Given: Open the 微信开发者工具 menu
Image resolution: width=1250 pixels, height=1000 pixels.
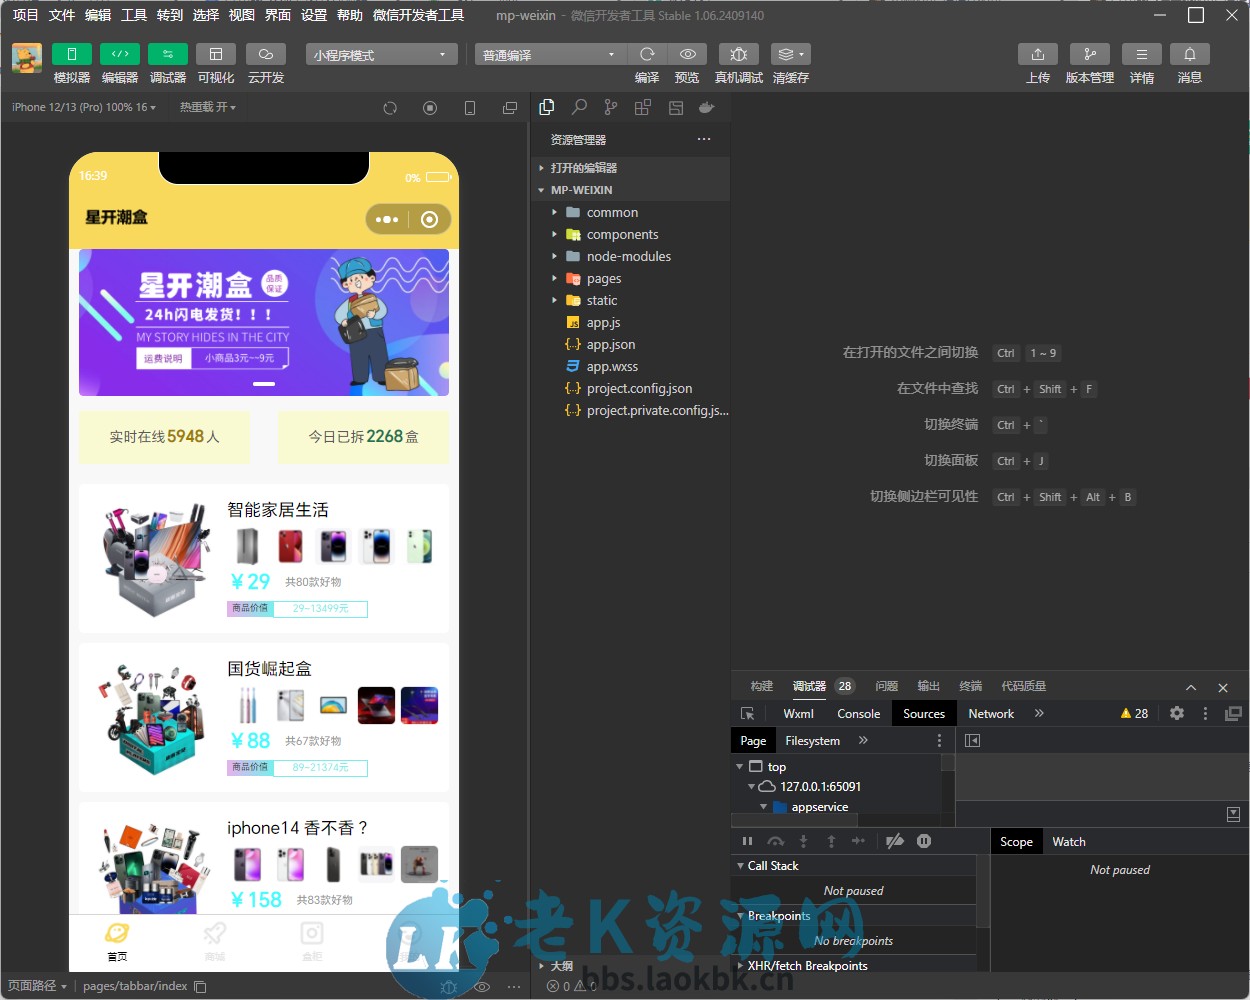Looking at the screenshot, I should pyautogui.click(x=418, y=14).
